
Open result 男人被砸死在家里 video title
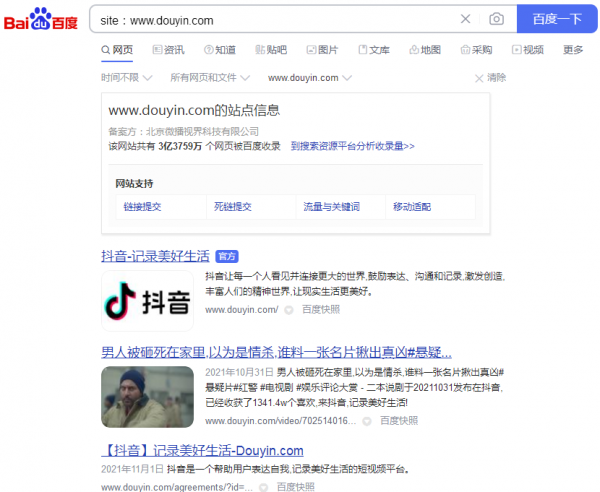click(x=276, y=352)
